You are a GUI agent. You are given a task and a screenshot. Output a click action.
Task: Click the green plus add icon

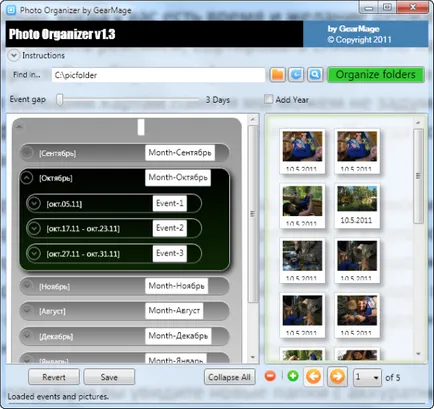point(293,376)
